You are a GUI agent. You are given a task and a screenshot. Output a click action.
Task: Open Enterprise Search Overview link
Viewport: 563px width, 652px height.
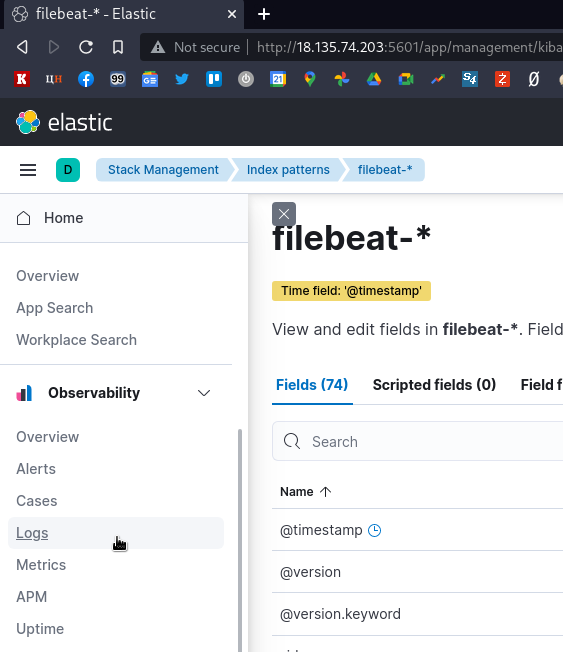pyautogui.click(x=47, y=276)
